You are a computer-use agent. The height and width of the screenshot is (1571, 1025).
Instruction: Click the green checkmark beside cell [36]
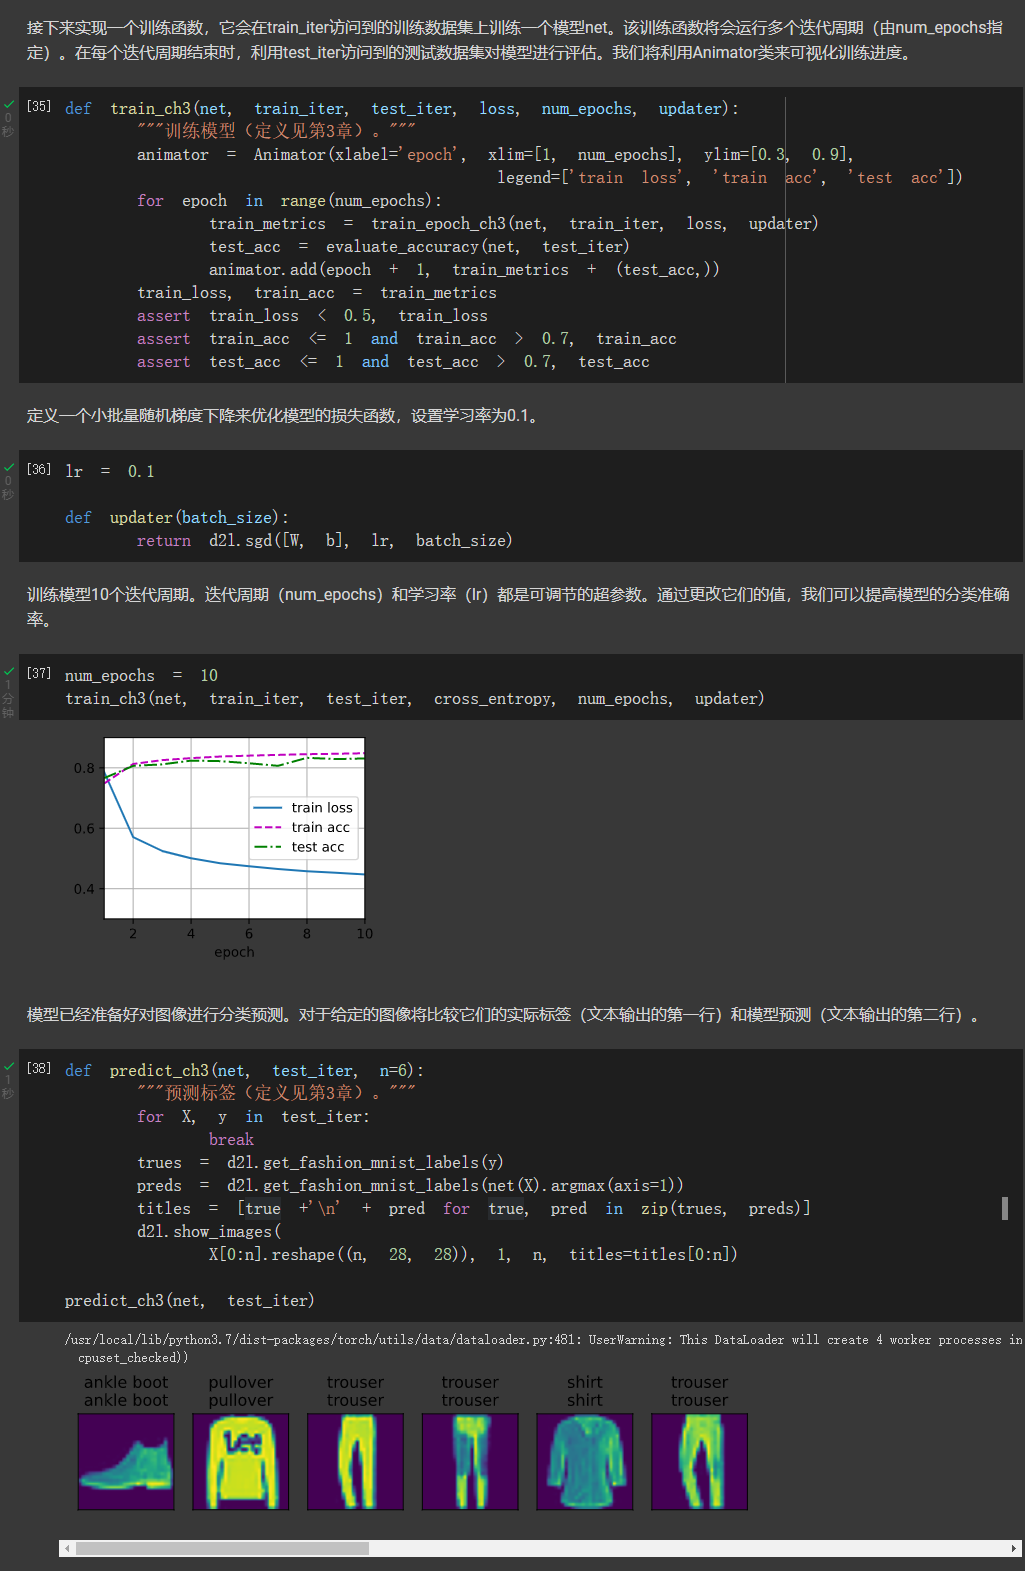click(x=9, y=467)
